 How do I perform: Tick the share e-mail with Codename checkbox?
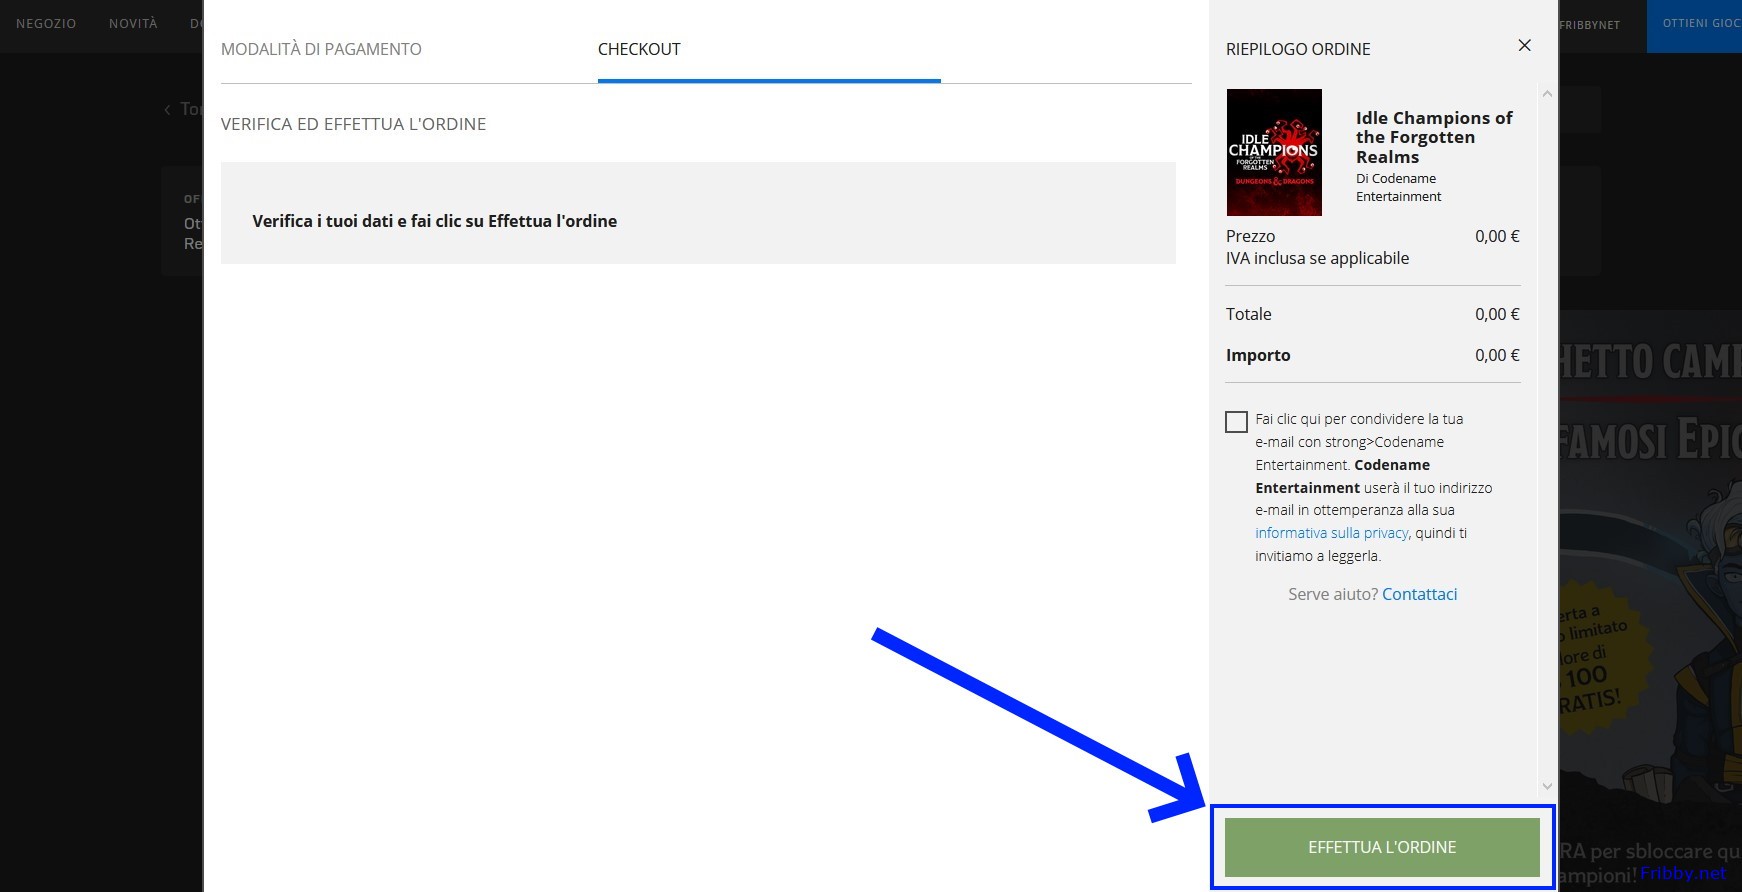(x=1236, y=421)
